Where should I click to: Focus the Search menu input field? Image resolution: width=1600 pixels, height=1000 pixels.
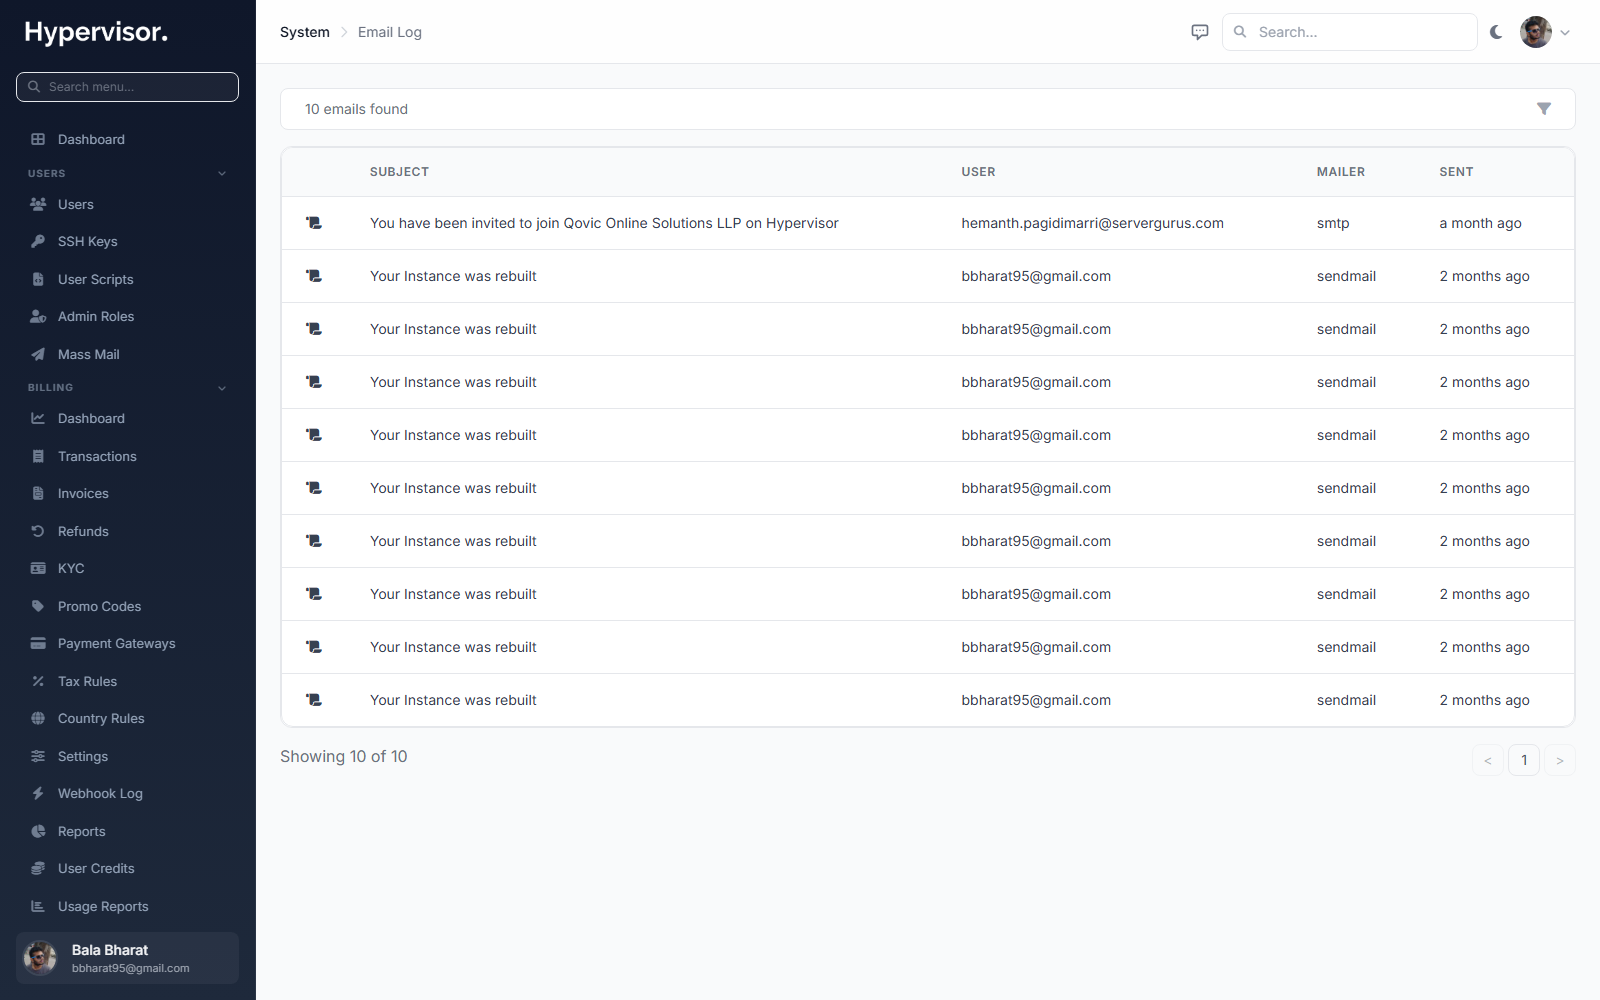[128, 87]
